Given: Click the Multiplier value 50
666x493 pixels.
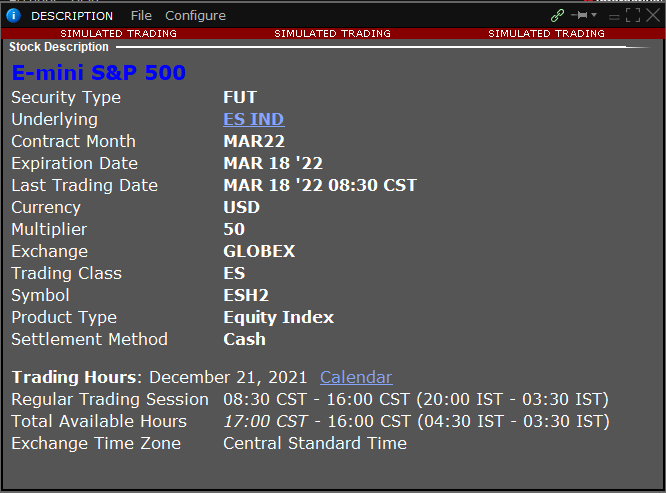Looking at the screenshot, I should 234,229.
